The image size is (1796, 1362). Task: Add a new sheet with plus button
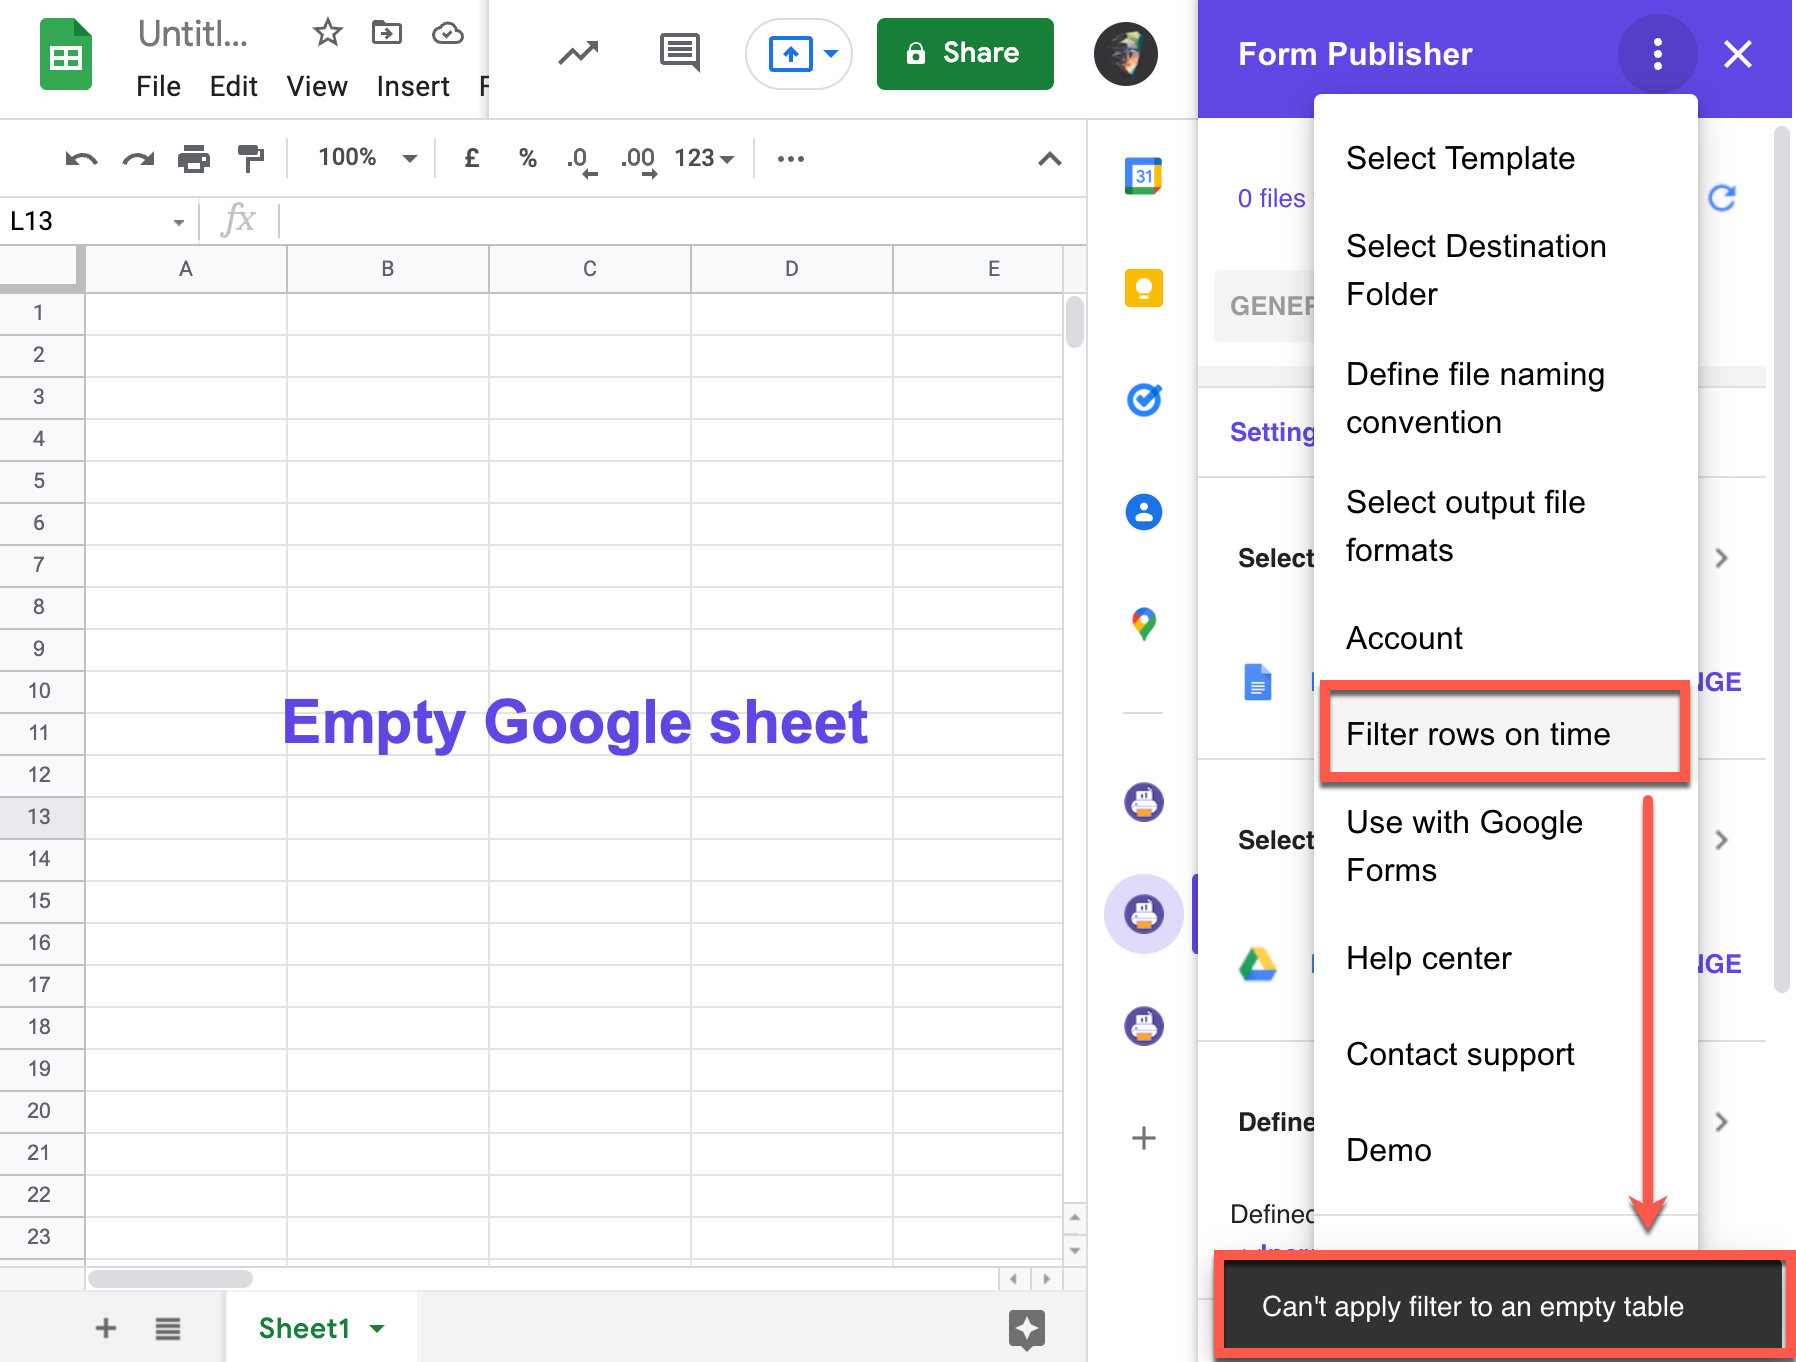coord(106,1328)
